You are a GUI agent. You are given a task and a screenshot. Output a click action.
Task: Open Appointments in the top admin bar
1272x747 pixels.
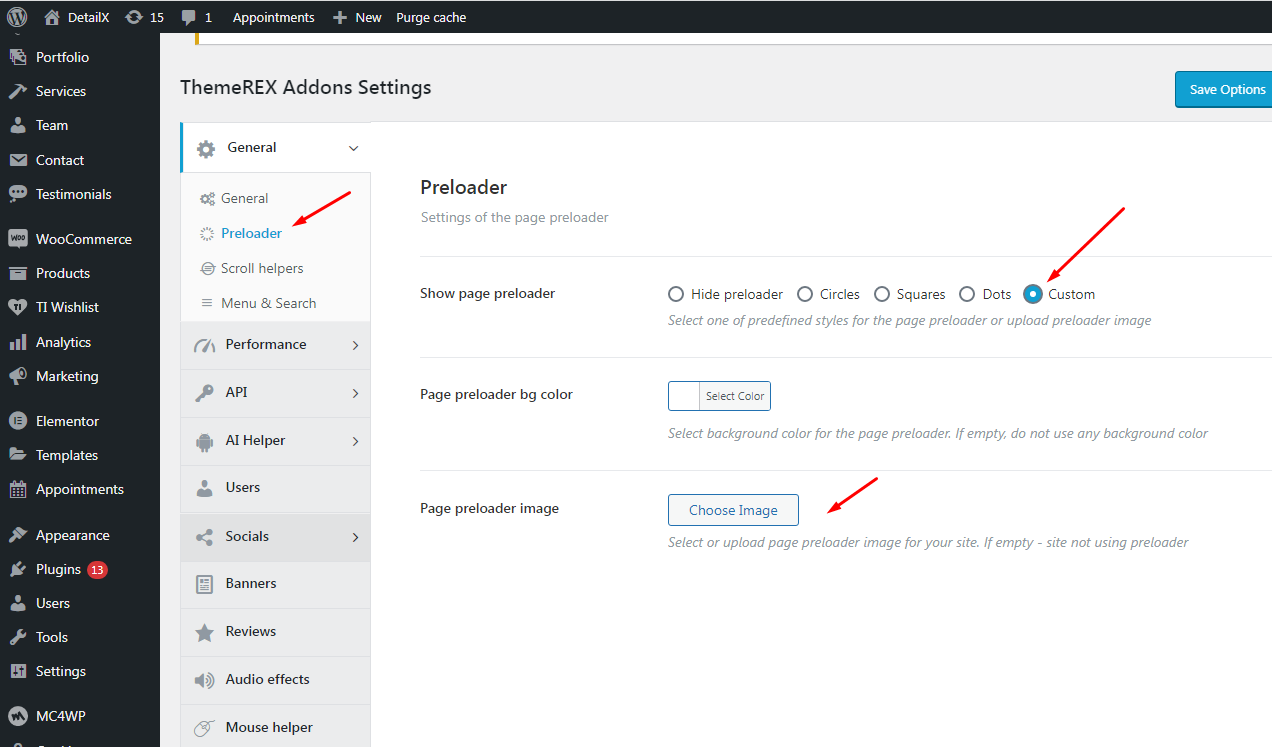[x=273, y=17]
